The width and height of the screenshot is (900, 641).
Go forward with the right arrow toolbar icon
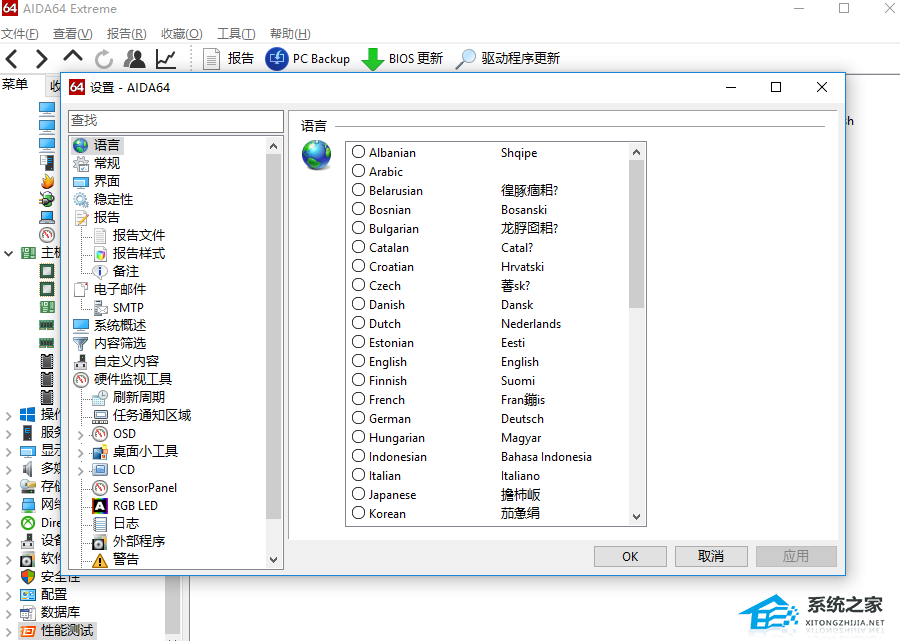[x=41, y=59]
